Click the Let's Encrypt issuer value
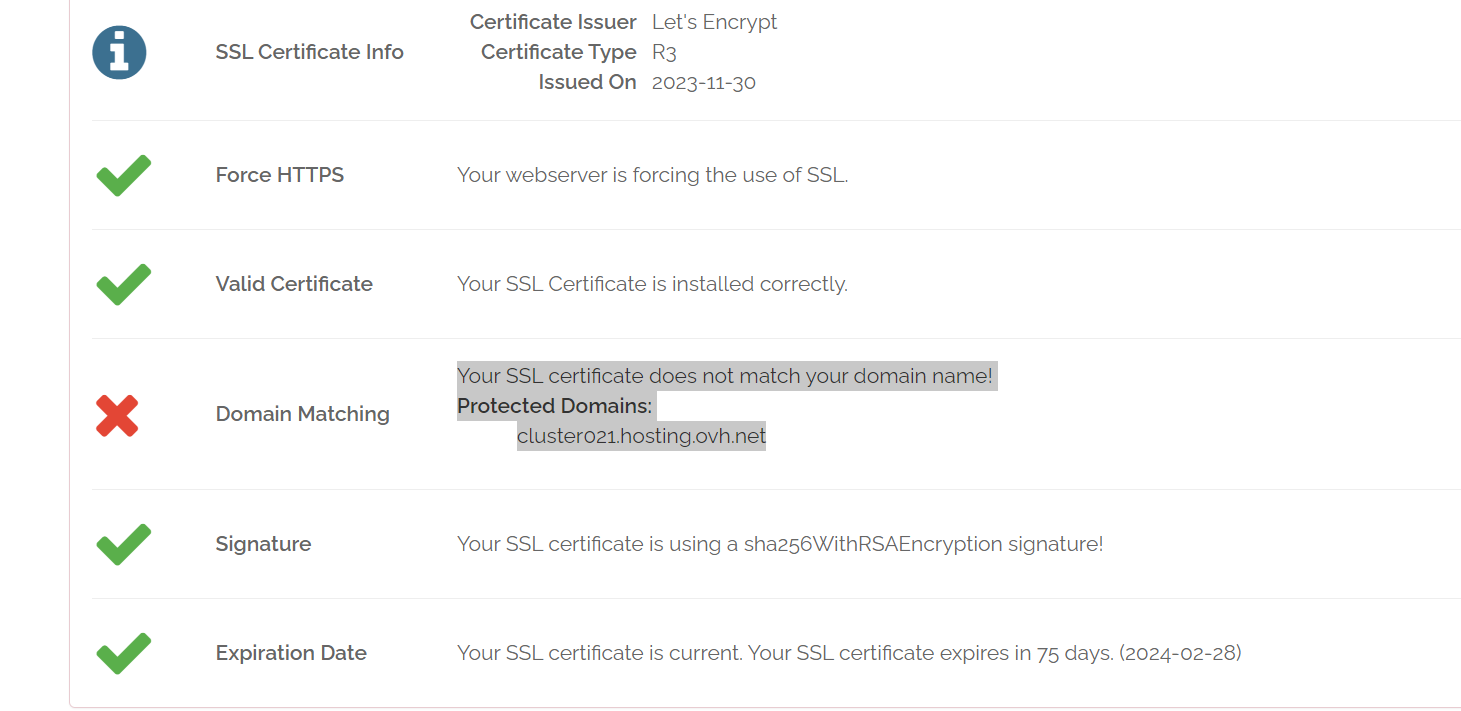 [714, 22]
